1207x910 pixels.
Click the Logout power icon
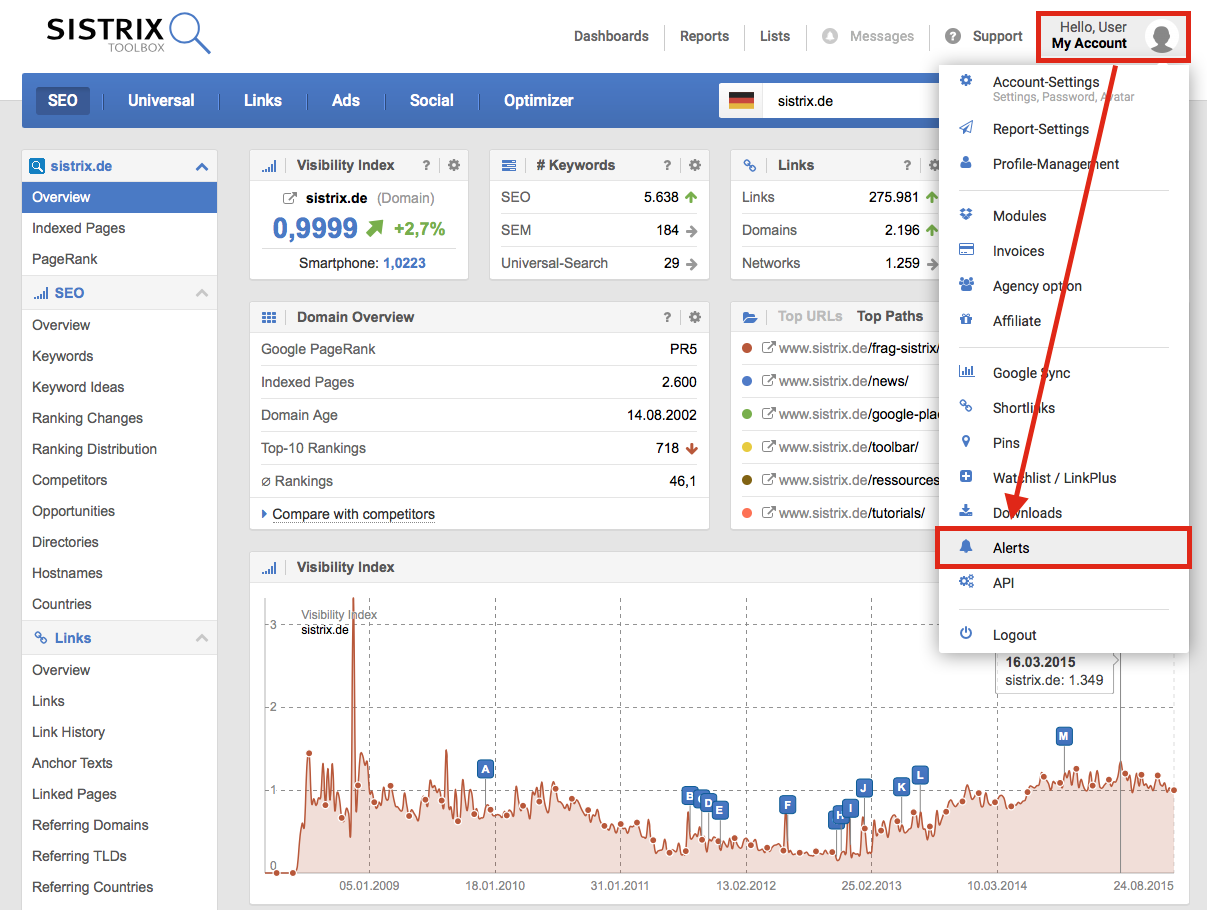[966, 634]
